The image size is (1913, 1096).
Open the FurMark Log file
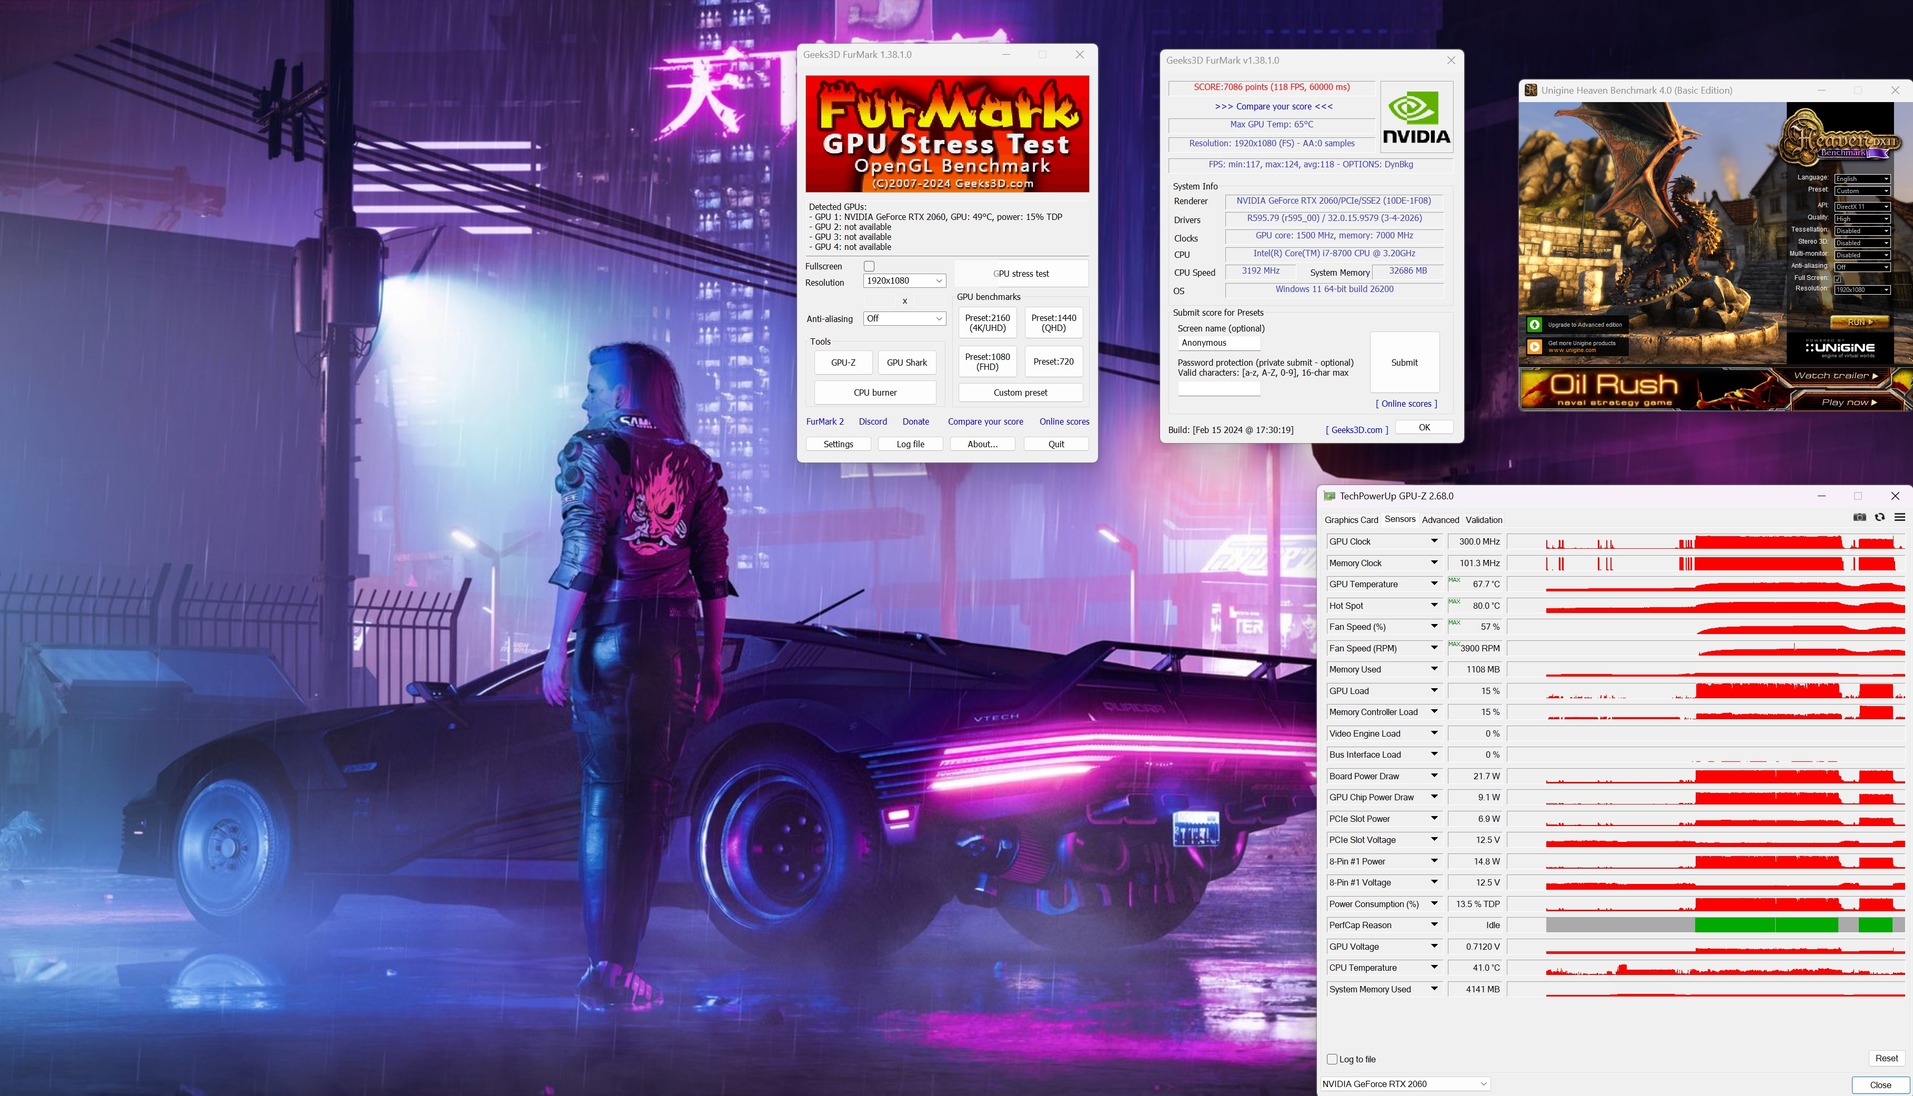[910, 444]
